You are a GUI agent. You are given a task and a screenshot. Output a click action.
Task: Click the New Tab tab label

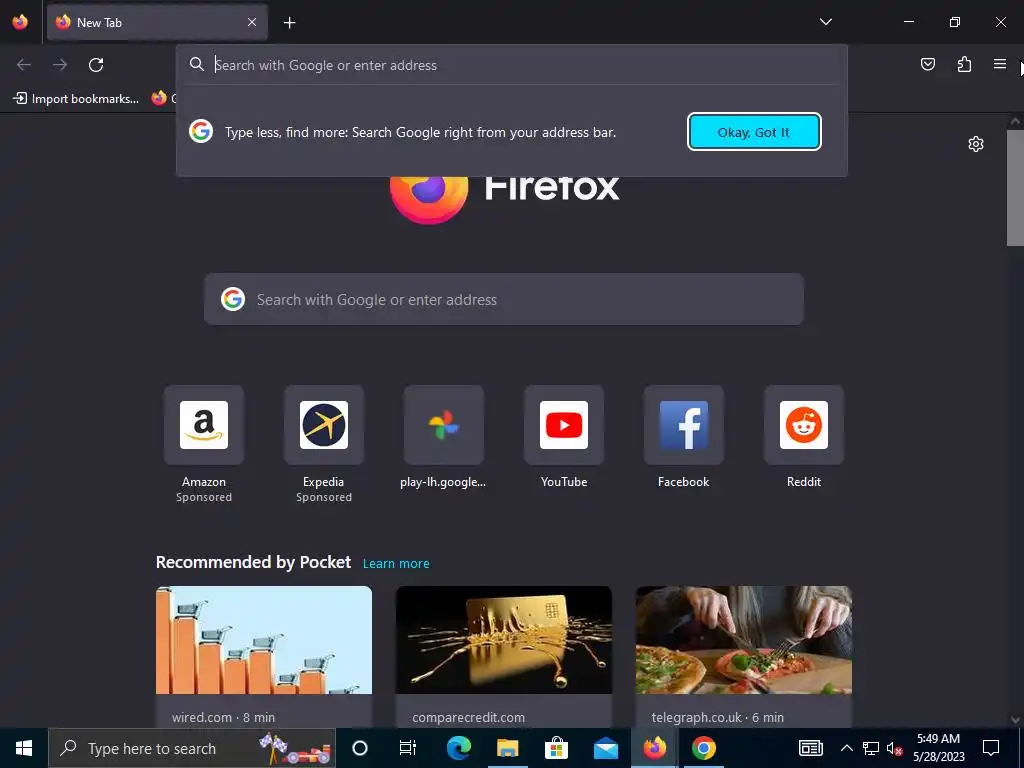99,22
